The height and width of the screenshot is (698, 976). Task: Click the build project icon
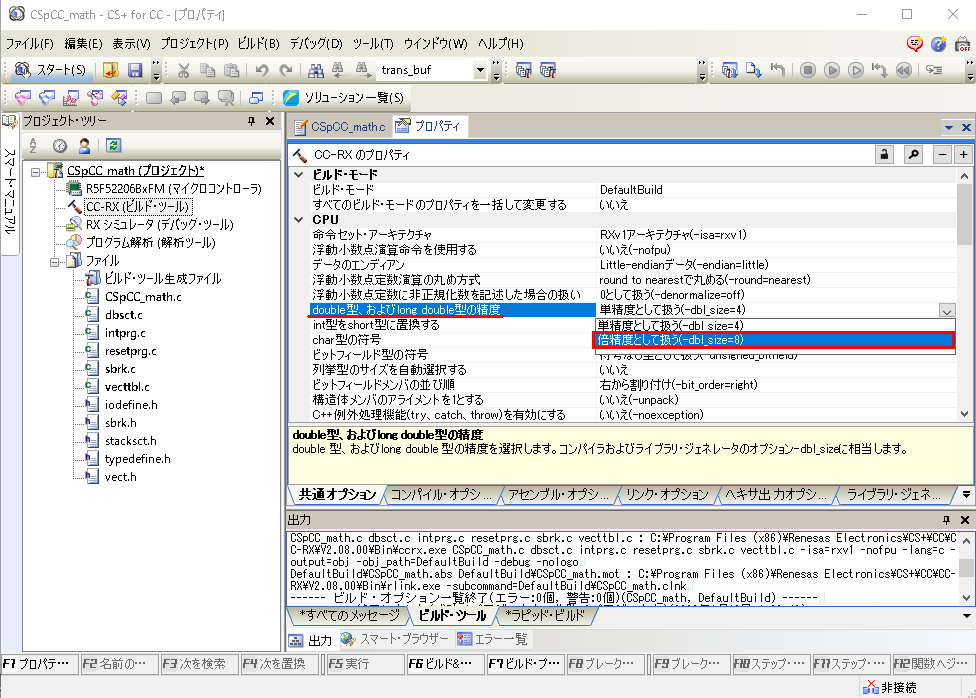click(523, 70)
